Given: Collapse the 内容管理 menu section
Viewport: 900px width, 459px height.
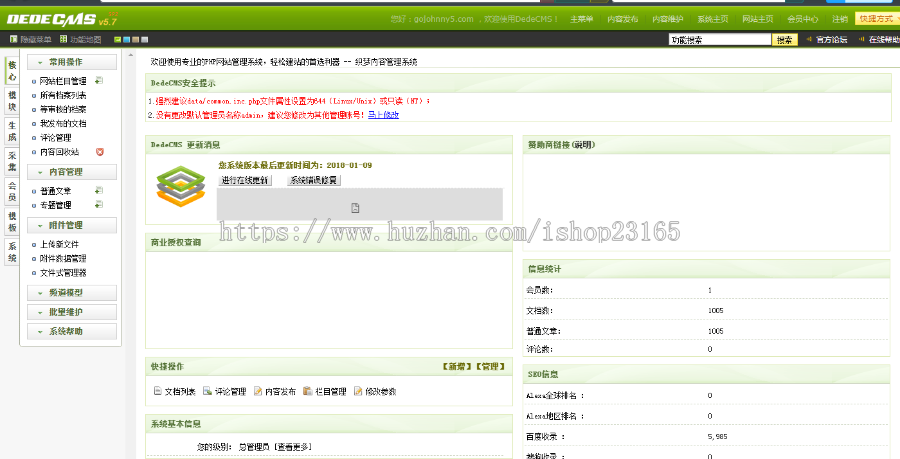Looking at the screenshot, I should click(72, 172).
